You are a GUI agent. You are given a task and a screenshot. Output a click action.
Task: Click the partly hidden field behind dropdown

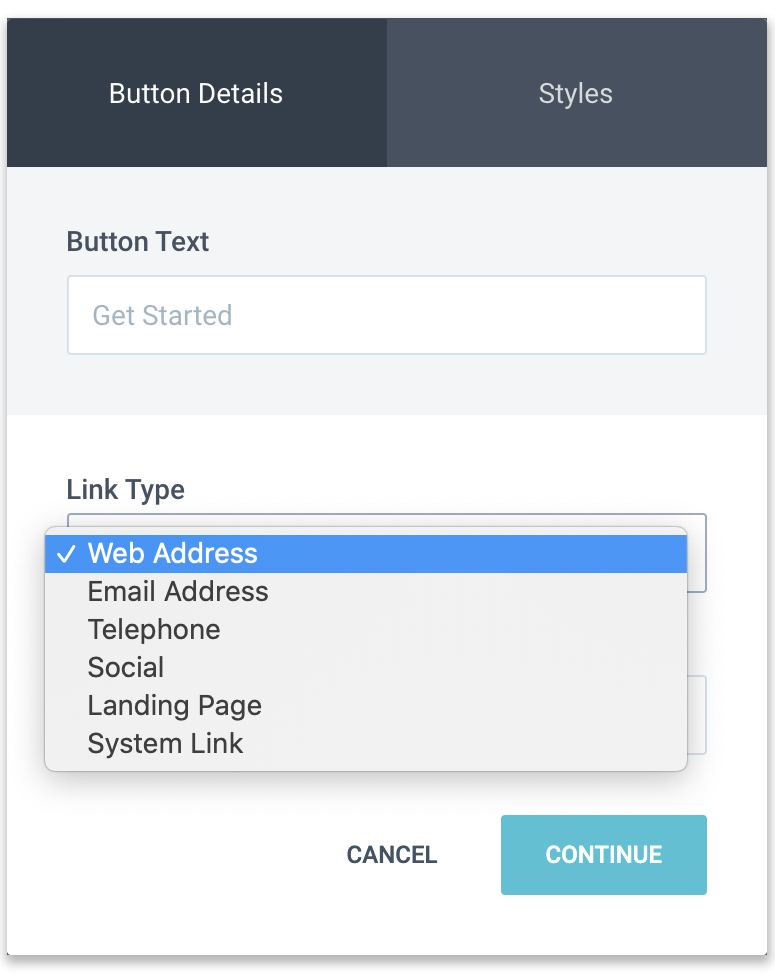(x=697, y=715)
